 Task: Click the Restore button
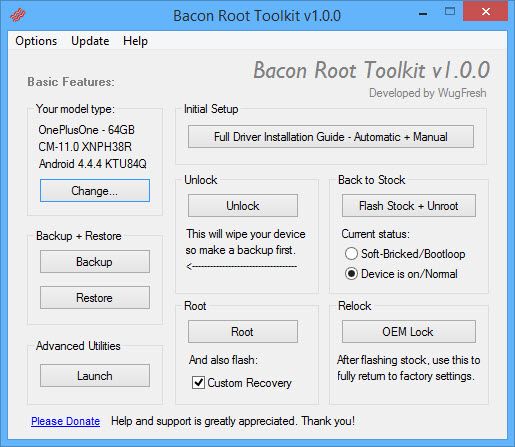pos(95,298)
